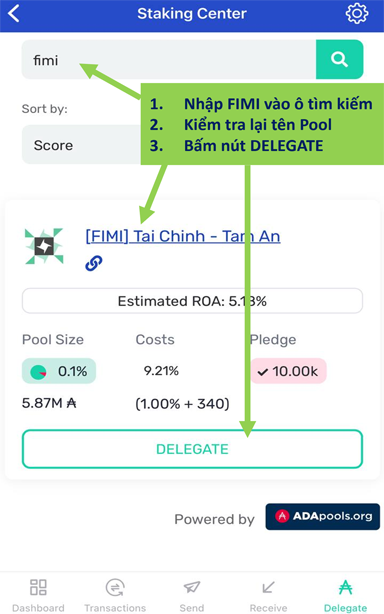Image resolution: width=384 pixels, height=614 pixels.
Task: Tap the 0.1% pool size indicator
Action: (x=59, y=371)
